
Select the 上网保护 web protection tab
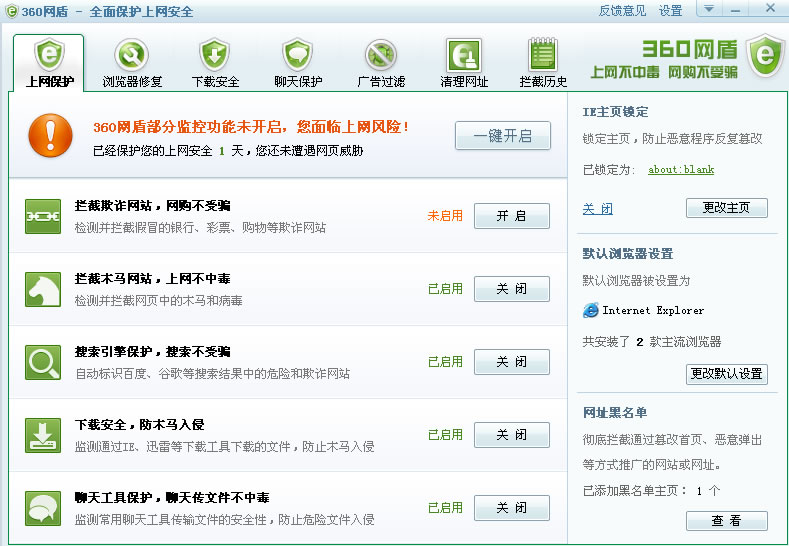pos(48,63)
